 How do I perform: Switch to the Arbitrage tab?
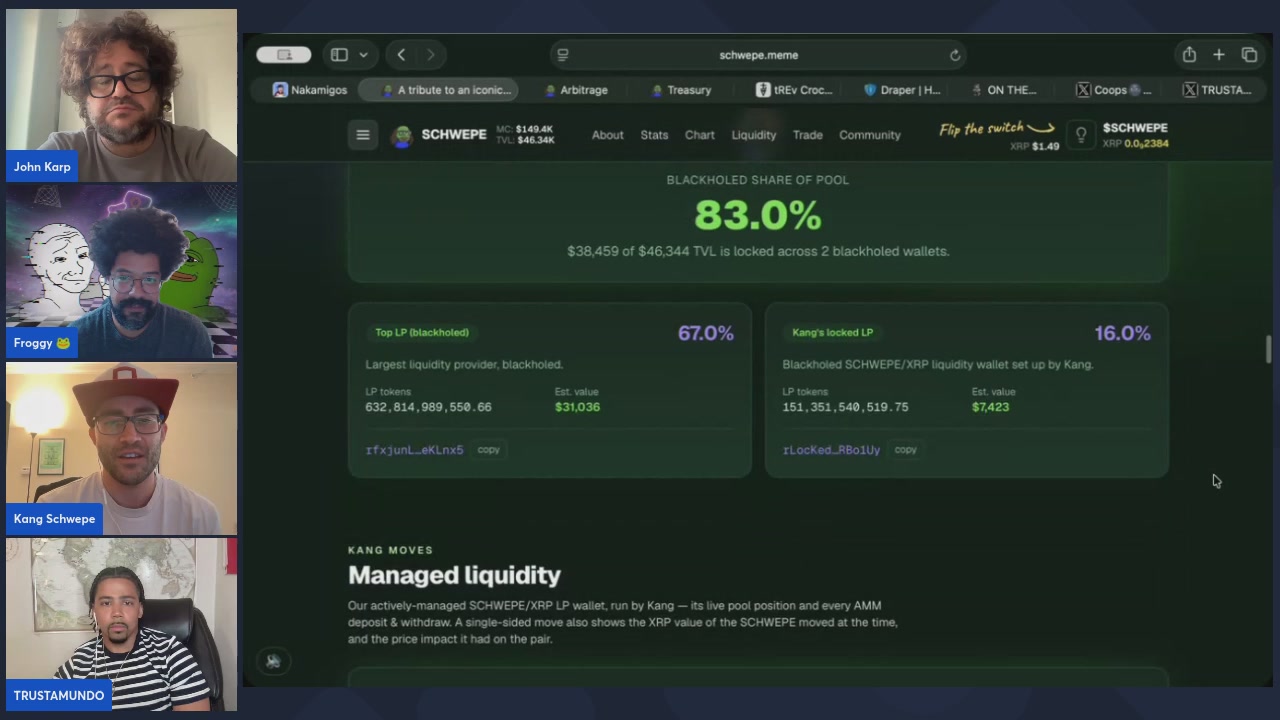[577, 90]
